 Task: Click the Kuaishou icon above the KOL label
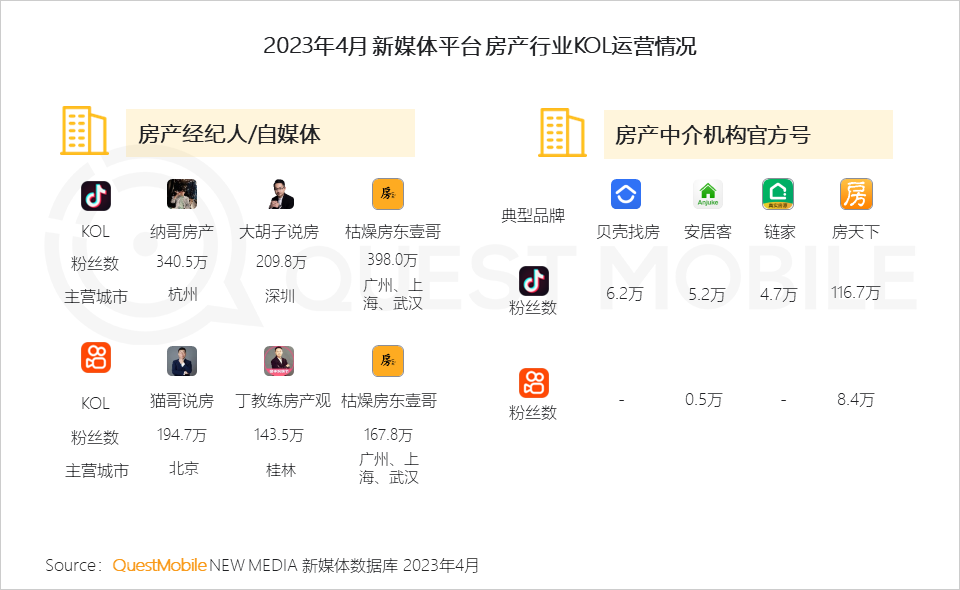[x=96, y=358]
